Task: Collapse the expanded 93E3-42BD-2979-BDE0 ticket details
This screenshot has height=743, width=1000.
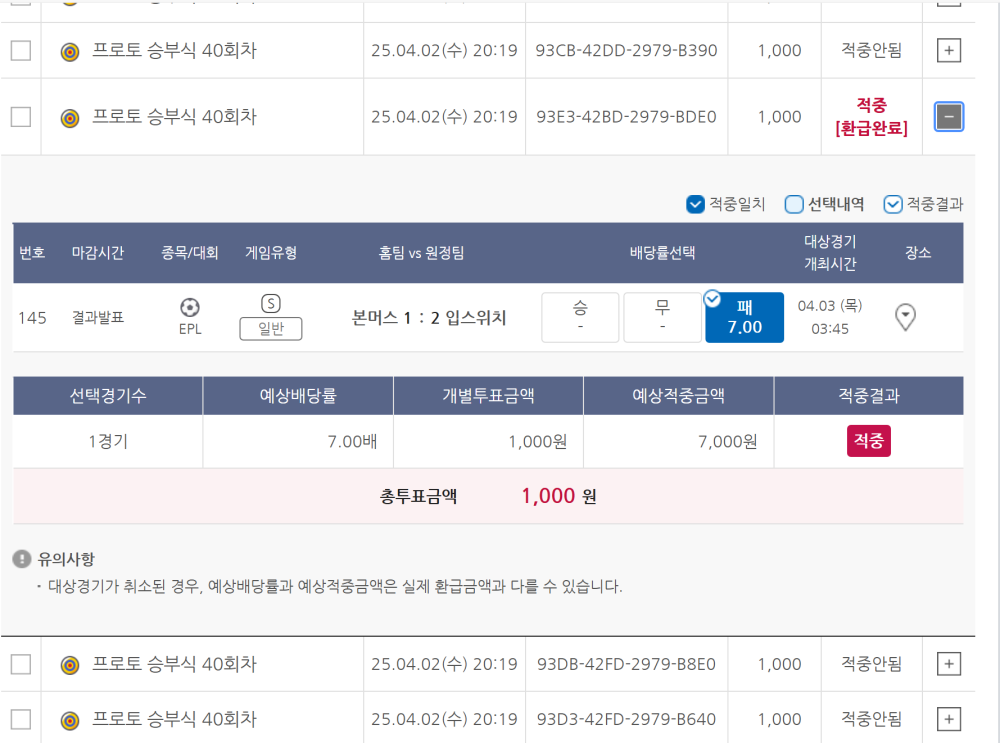Action: (949, 117)
